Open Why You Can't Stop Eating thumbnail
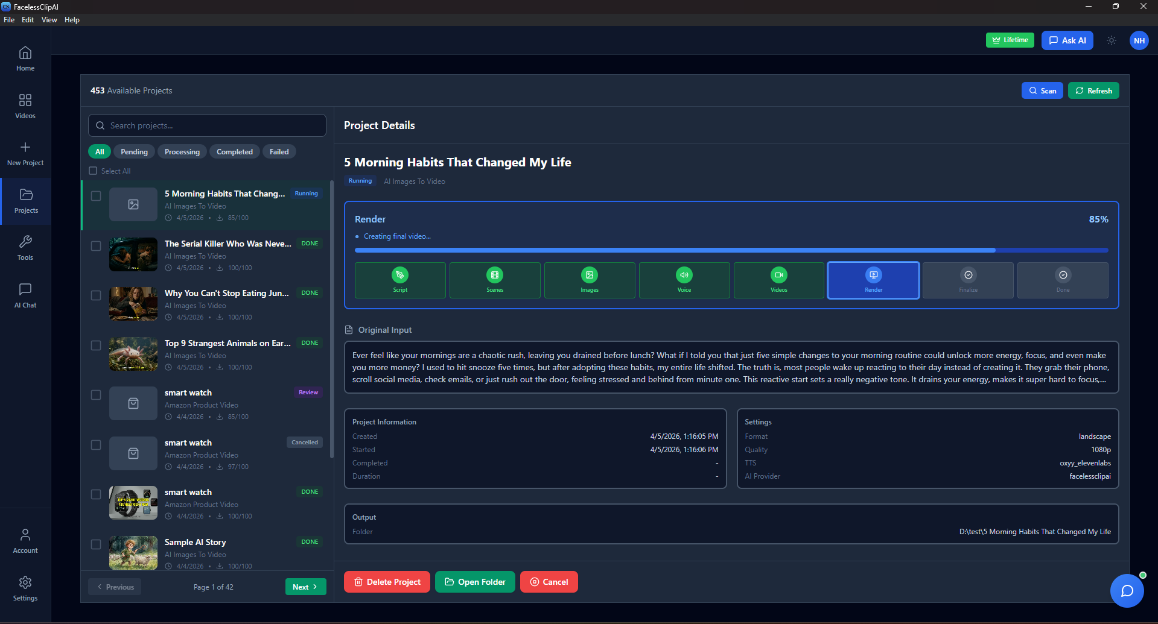 pyautogui.click(x=133, y=304)
